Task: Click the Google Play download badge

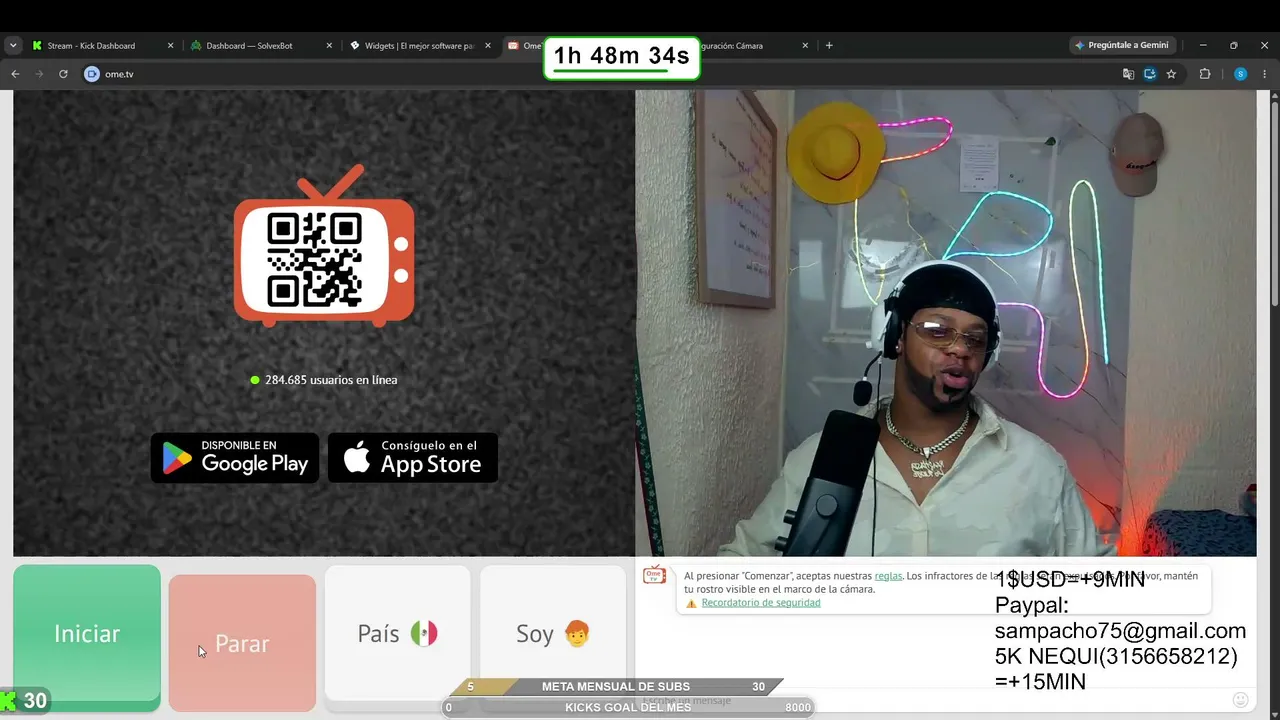Action: point(235,458)
